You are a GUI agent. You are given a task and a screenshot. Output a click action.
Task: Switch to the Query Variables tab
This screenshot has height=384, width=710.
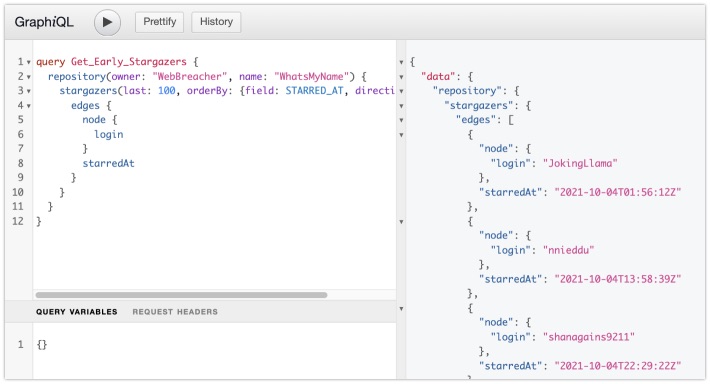[x=77, y=312]
